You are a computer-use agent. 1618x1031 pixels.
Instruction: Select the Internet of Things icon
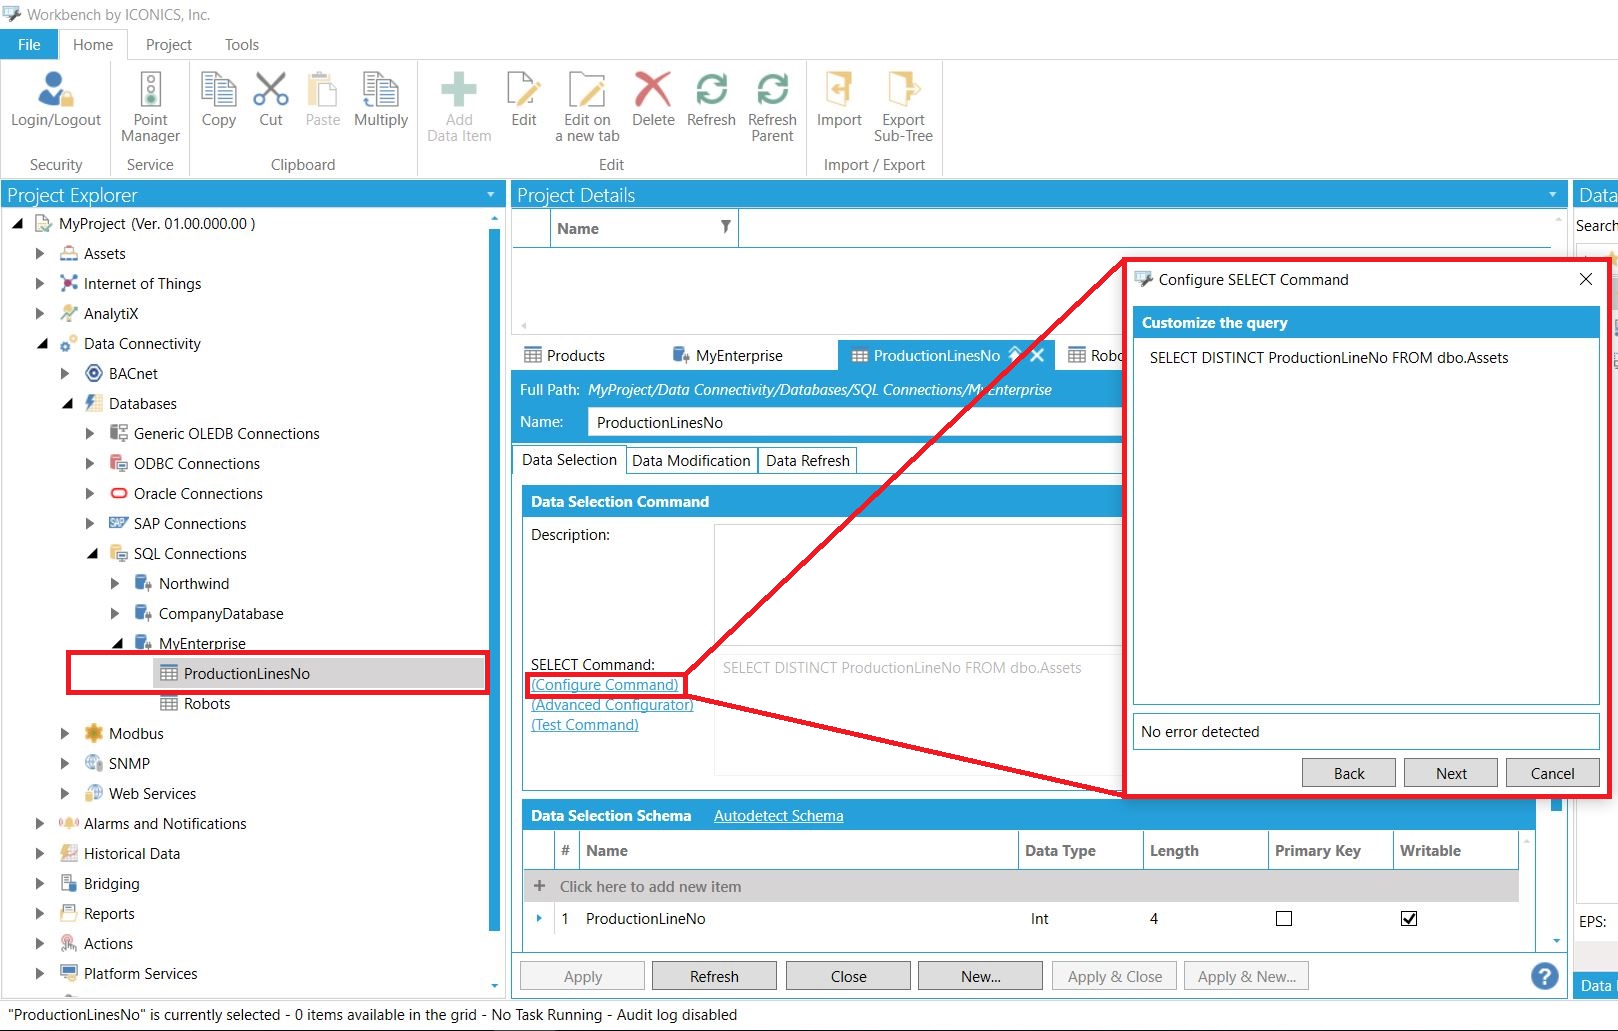pos(68,283)
